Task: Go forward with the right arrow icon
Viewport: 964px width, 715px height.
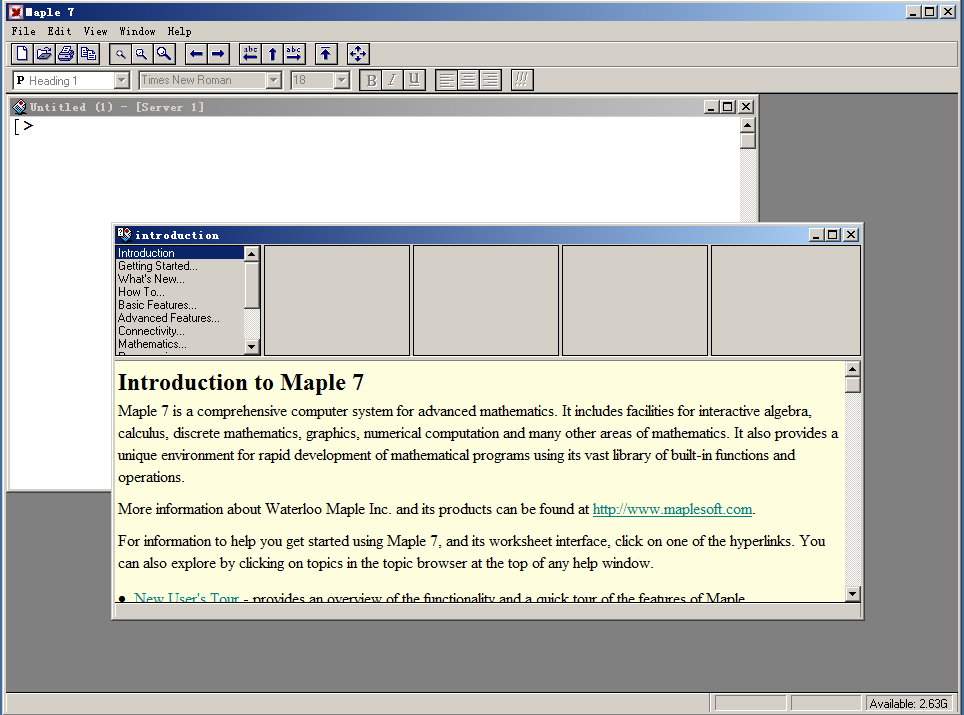Action: [218, 54]
